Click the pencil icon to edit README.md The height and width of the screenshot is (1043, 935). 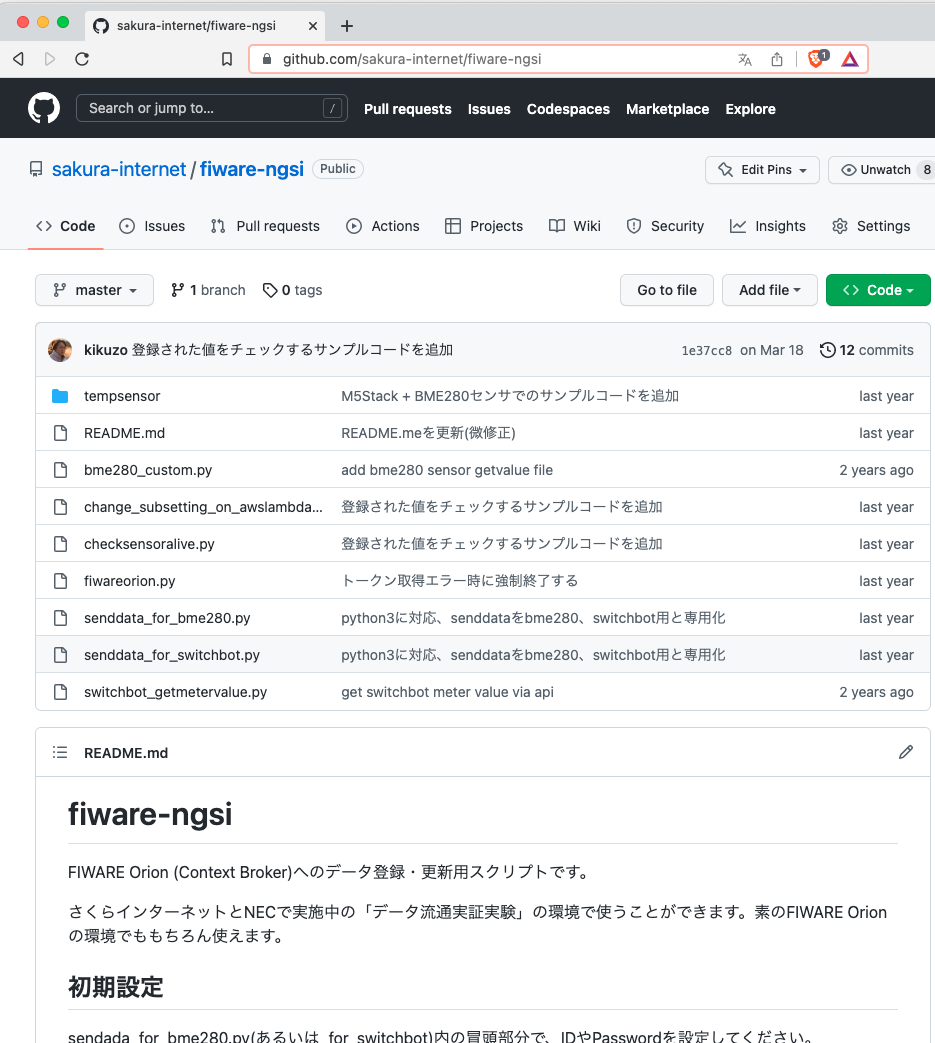(906, 752)
